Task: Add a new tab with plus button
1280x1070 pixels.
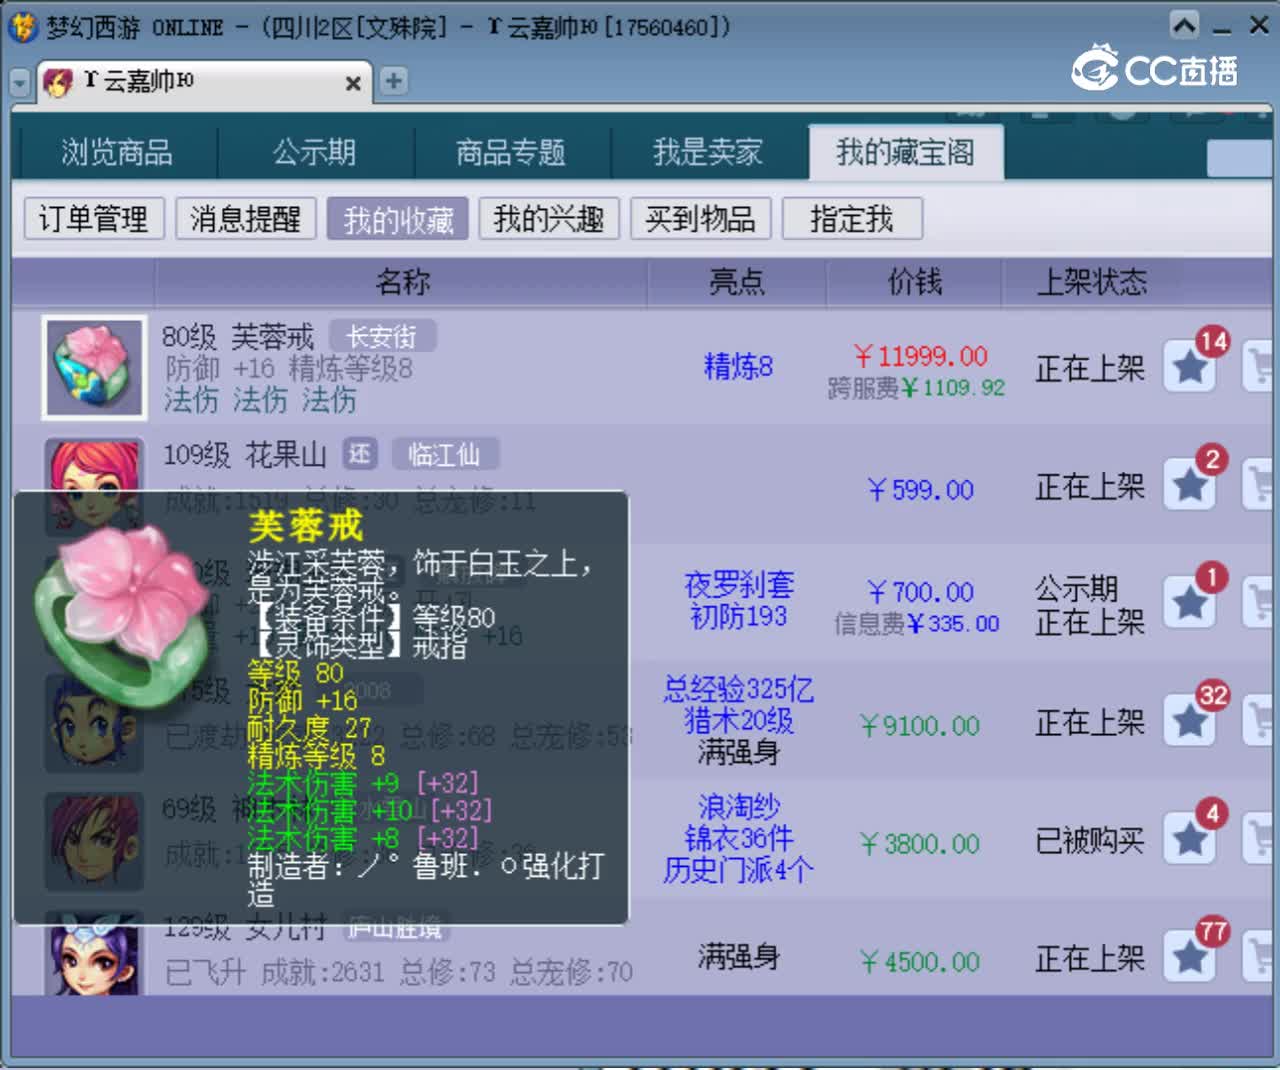Action: click(x=394, y=81)
